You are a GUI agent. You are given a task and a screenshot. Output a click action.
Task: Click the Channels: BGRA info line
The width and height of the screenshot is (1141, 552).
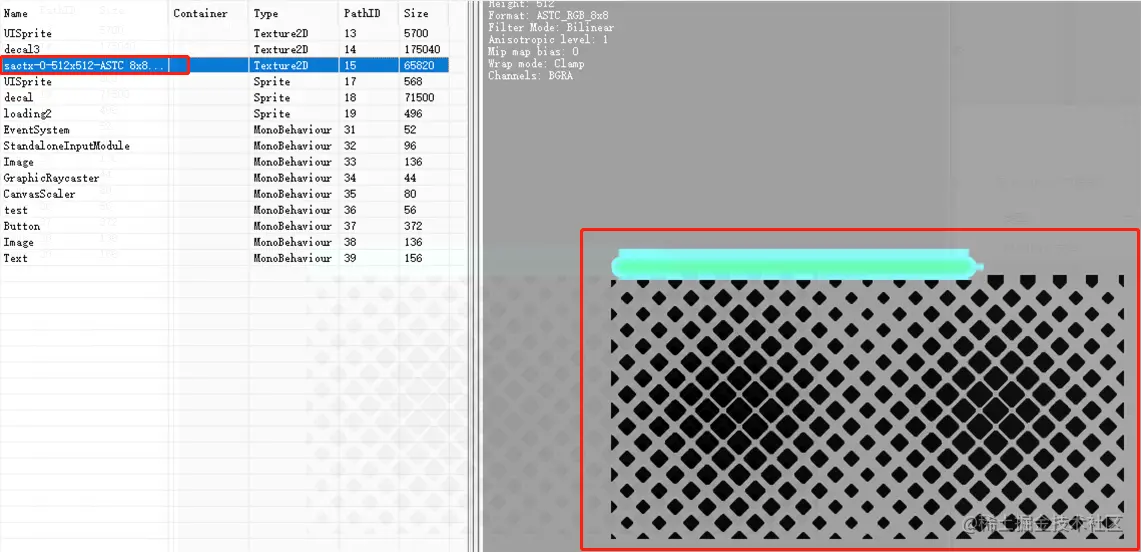click(530, 75)
